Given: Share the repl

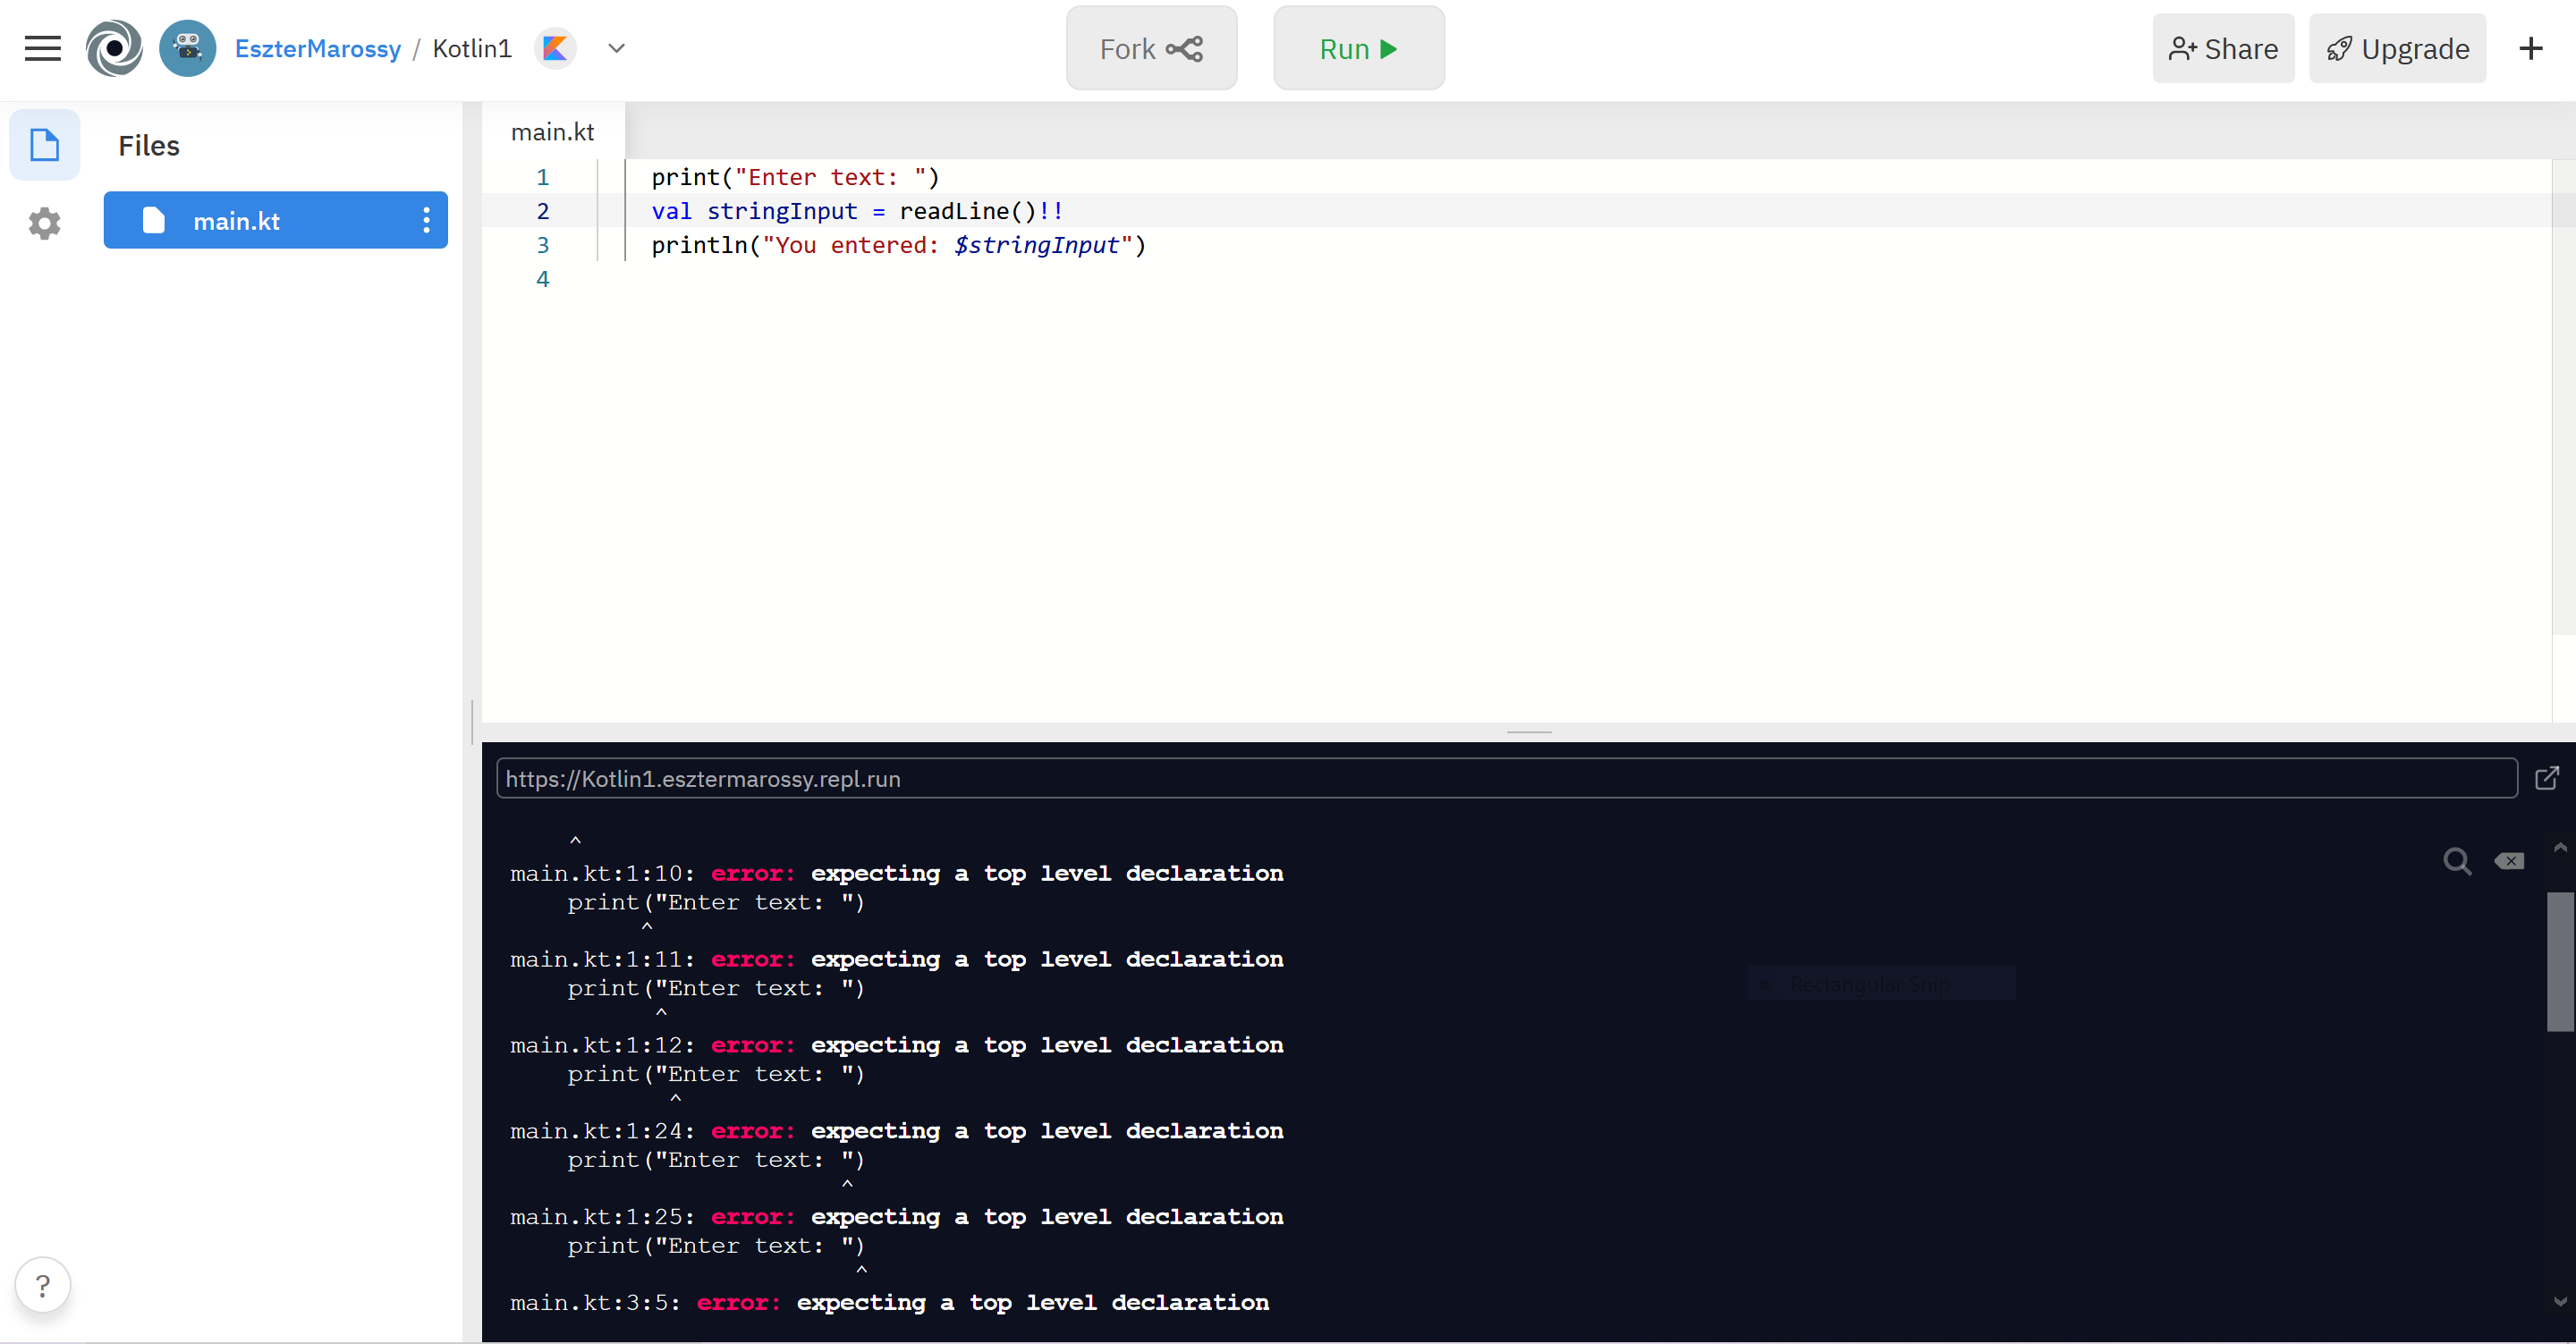Looking at the screenshot, I should [x=2223, y=49].
